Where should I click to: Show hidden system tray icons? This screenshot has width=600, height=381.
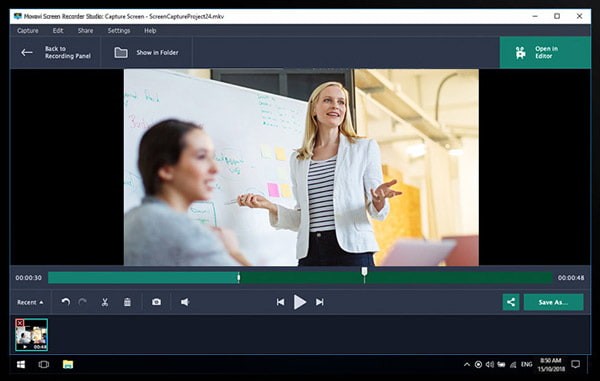pos(467,365)
